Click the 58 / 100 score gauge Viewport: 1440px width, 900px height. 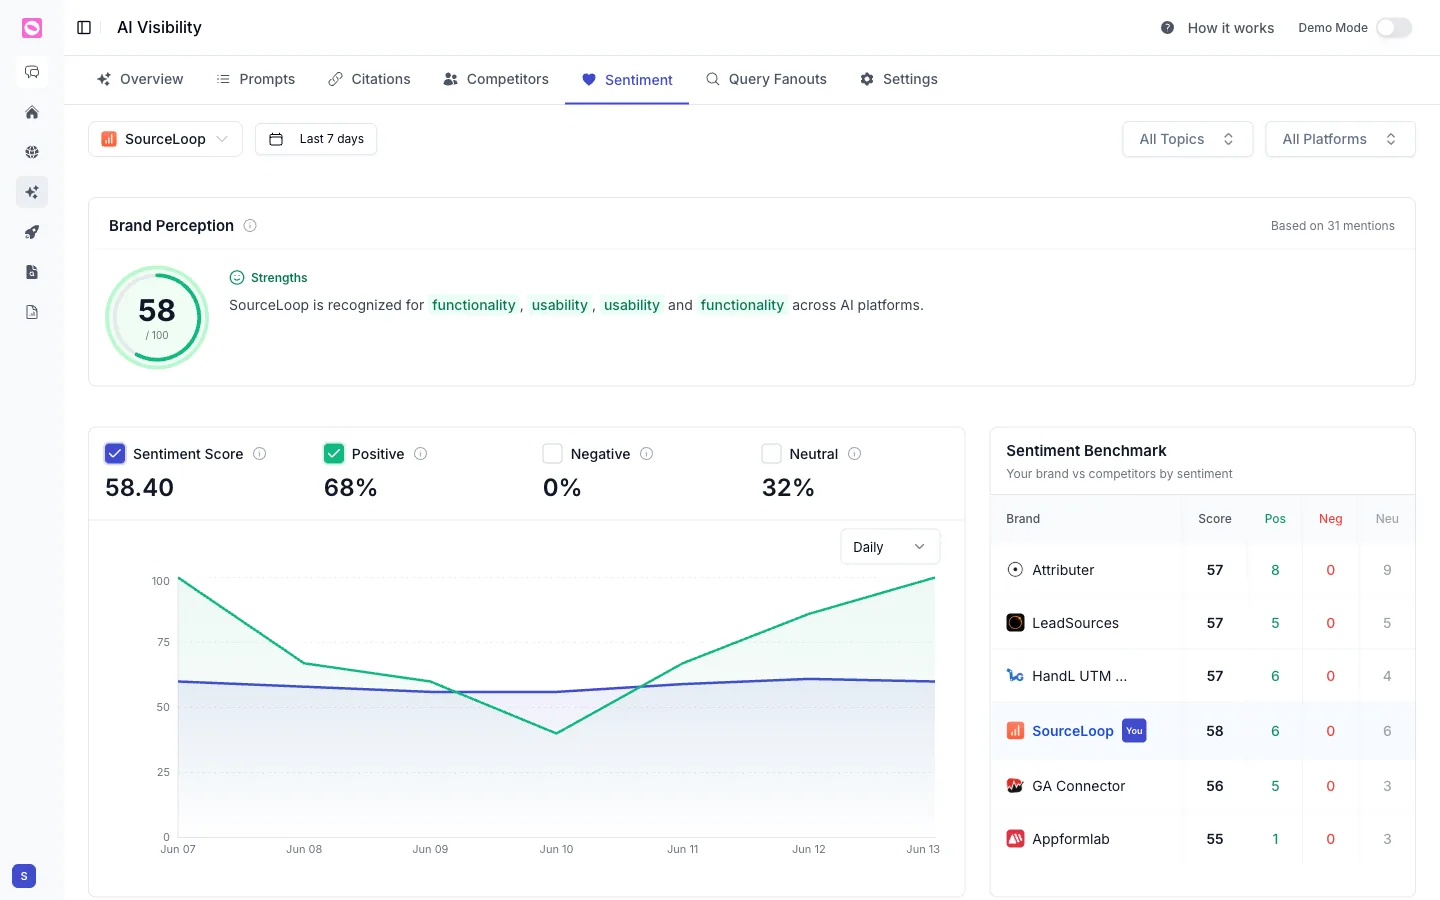coord(157,318)
